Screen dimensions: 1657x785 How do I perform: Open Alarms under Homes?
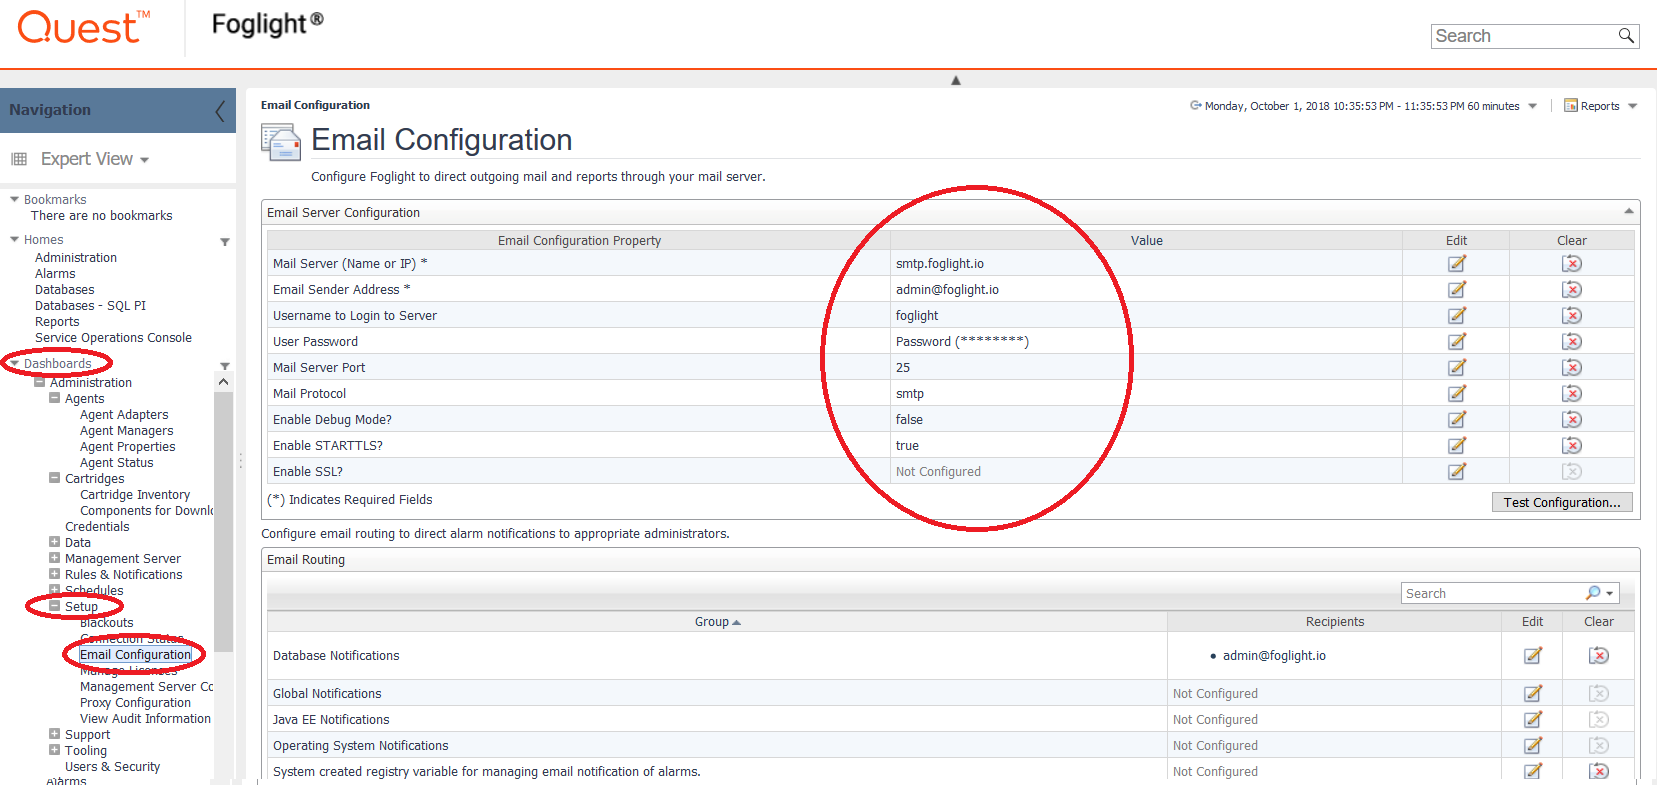click(x=55, y=273)
